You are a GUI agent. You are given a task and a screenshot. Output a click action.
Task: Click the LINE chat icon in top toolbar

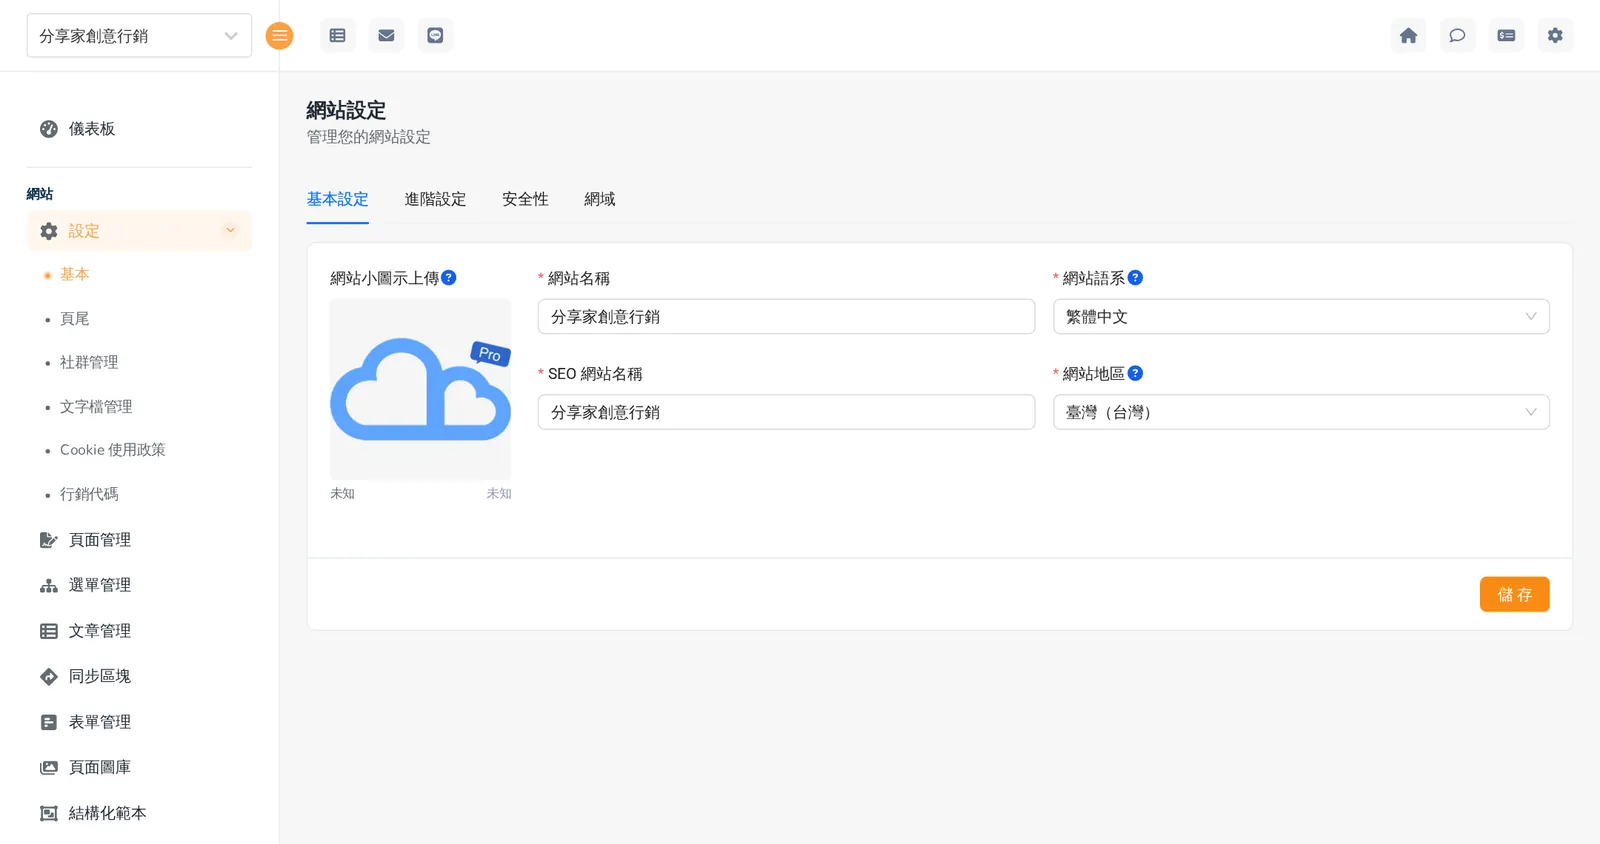[435, 36]
